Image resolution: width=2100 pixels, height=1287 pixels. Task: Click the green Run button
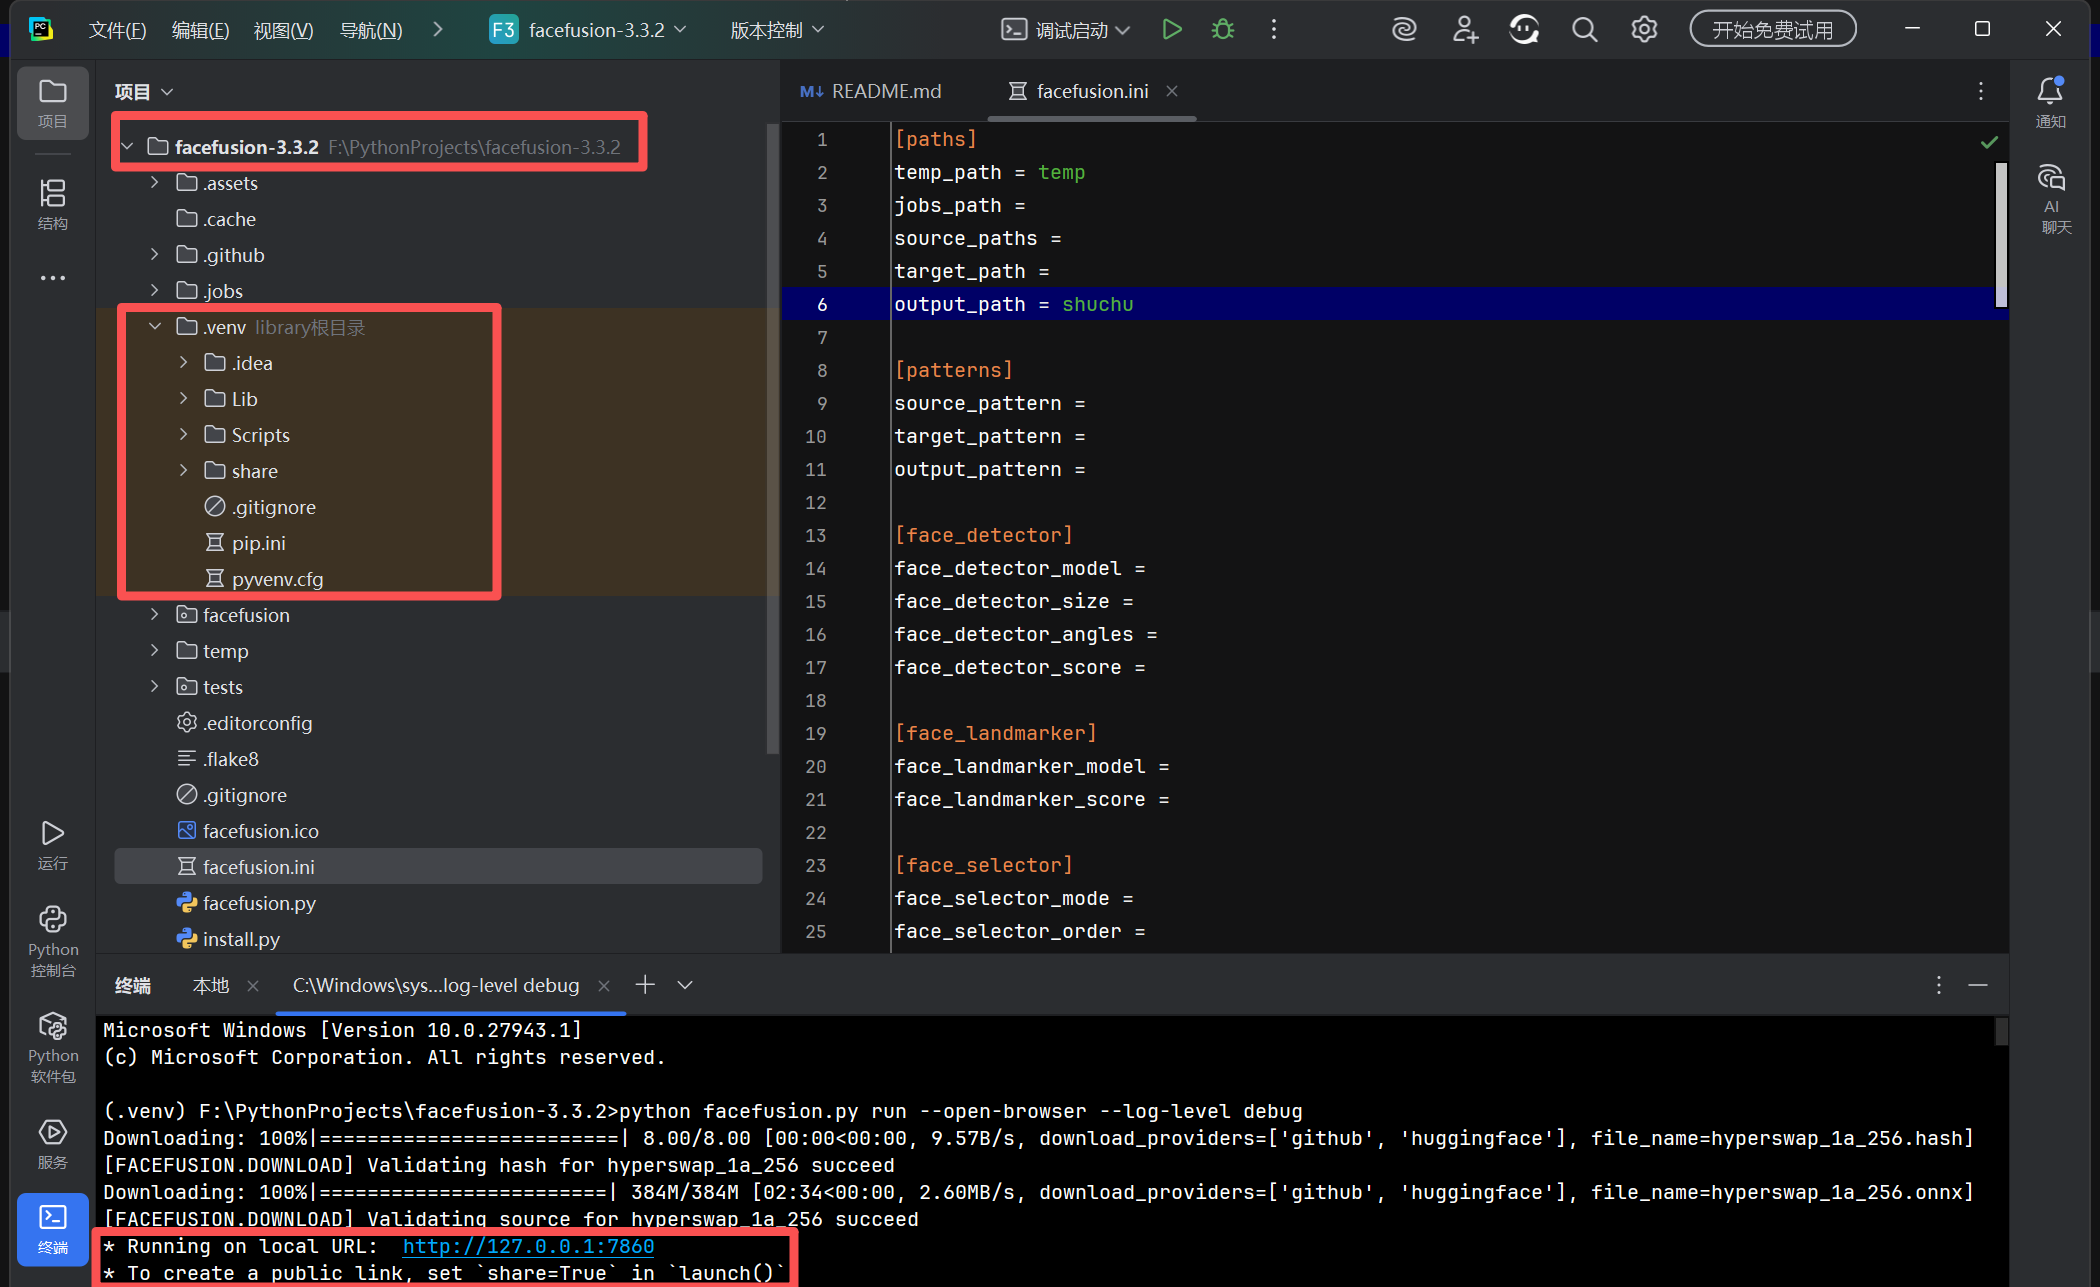(x=1172, y=30)
